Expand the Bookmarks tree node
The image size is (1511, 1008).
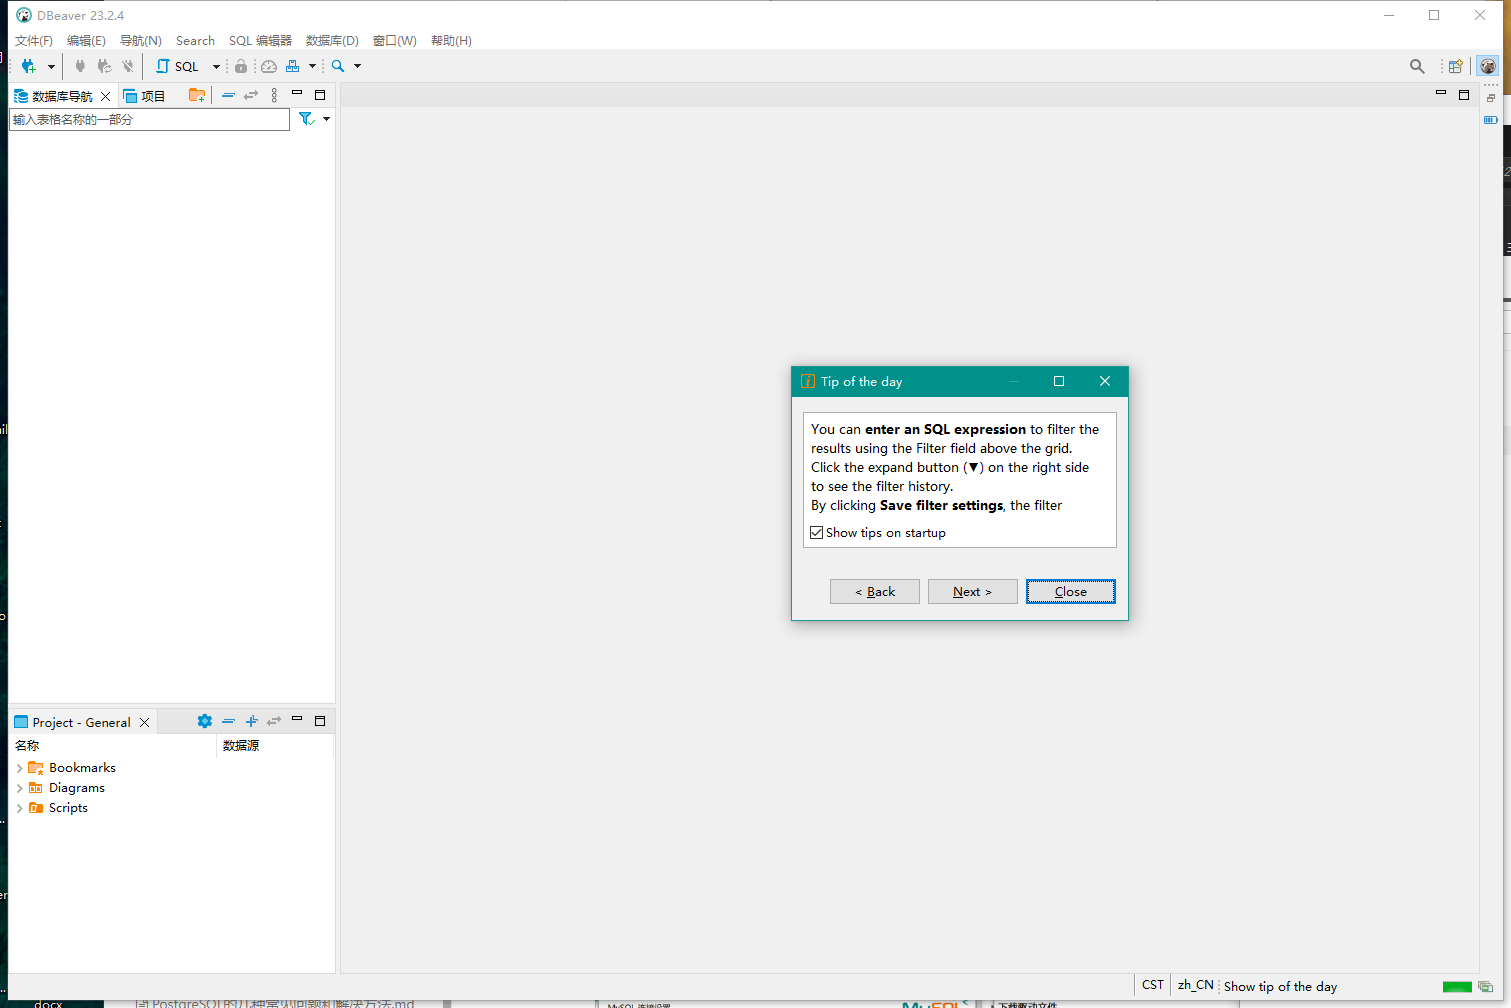click(19, 768)
